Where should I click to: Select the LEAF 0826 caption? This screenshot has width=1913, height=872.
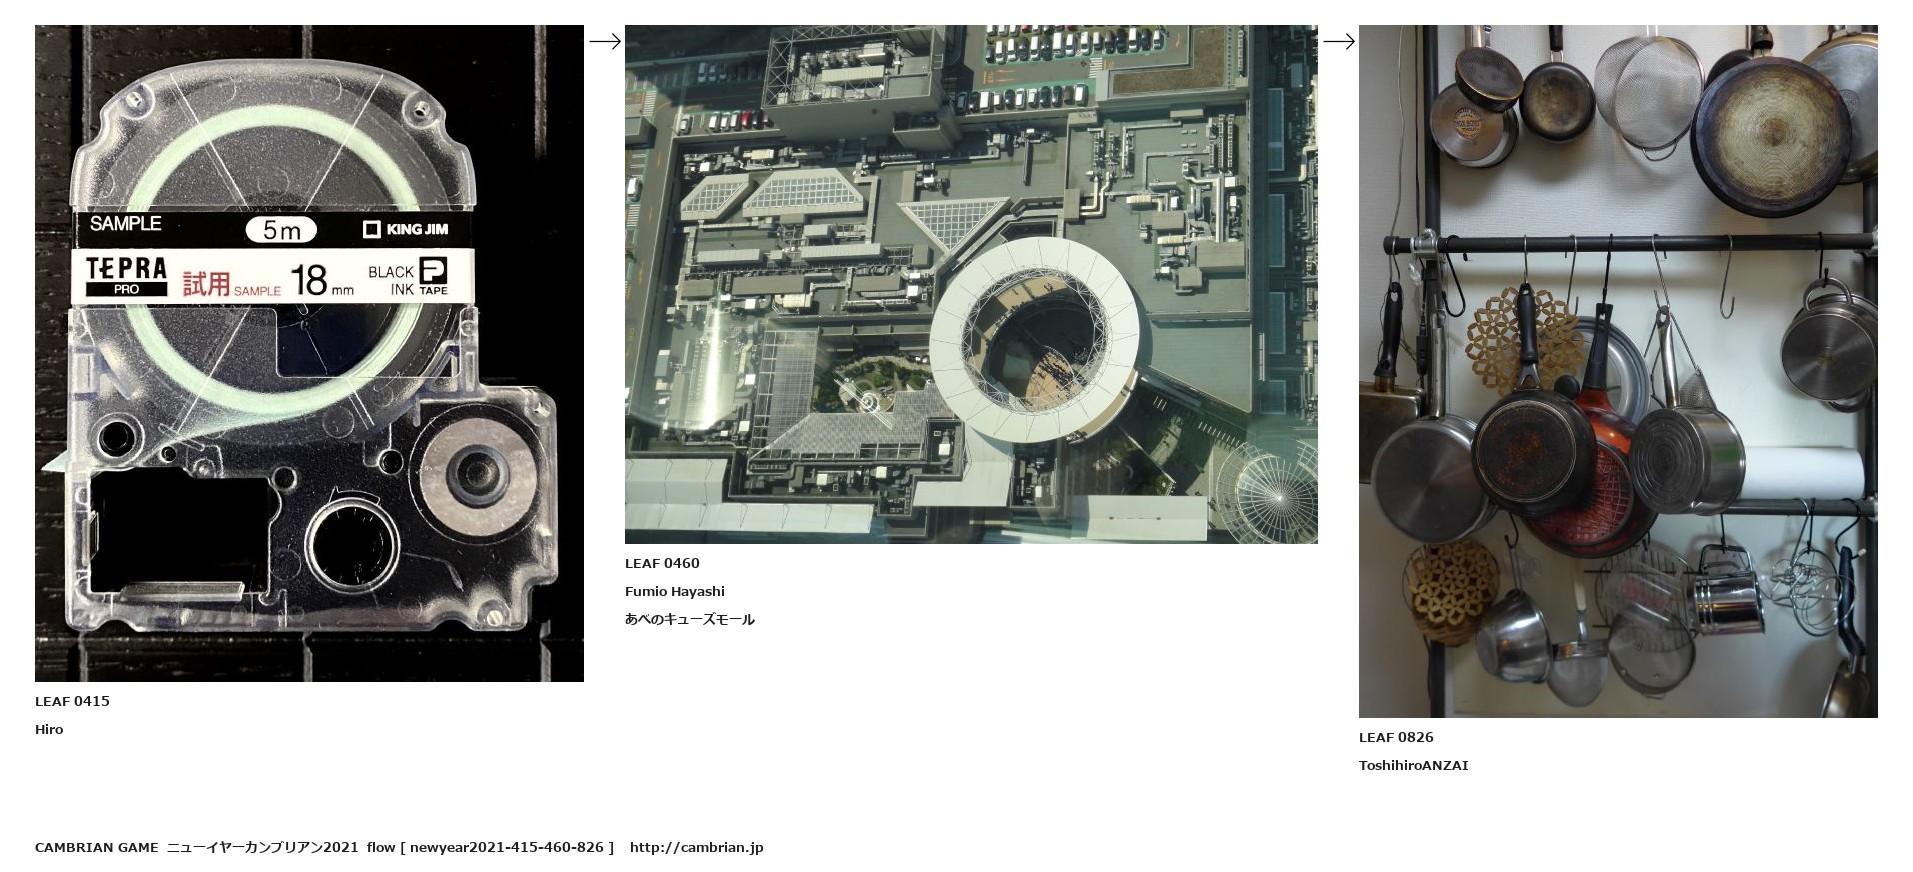pyautogui.click(x=1396, y=737)
